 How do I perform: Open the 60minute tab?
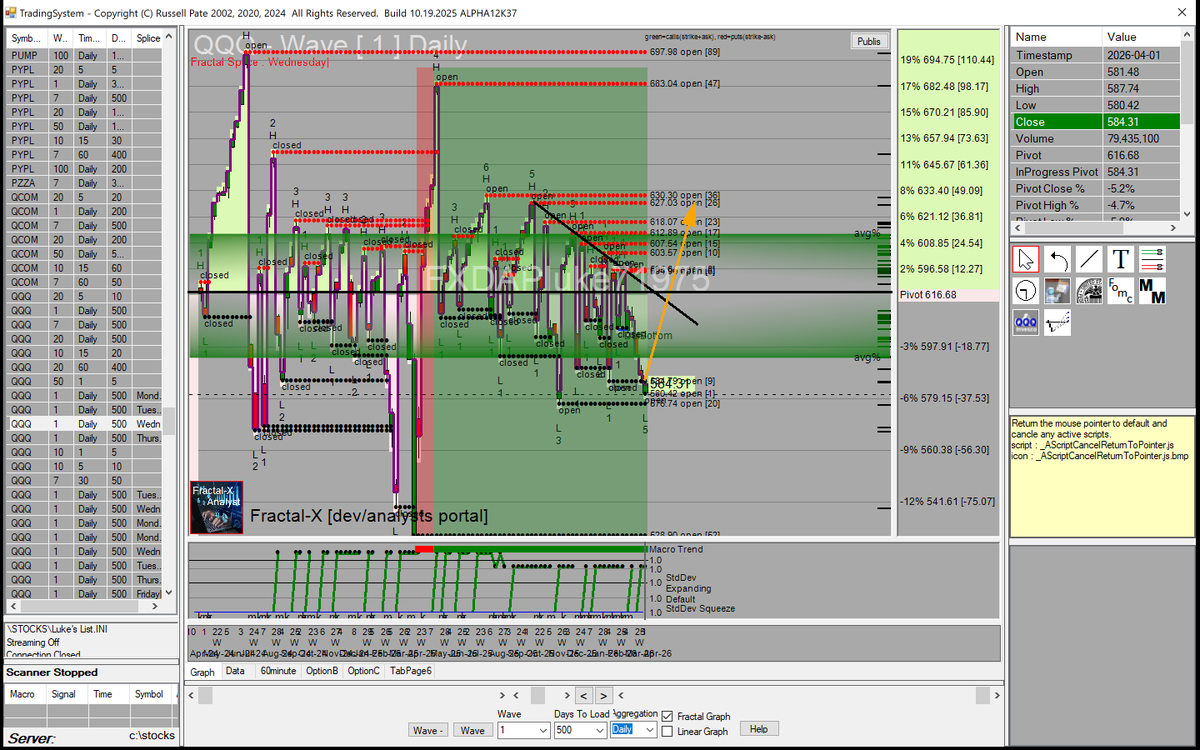[x=277, y=672]
